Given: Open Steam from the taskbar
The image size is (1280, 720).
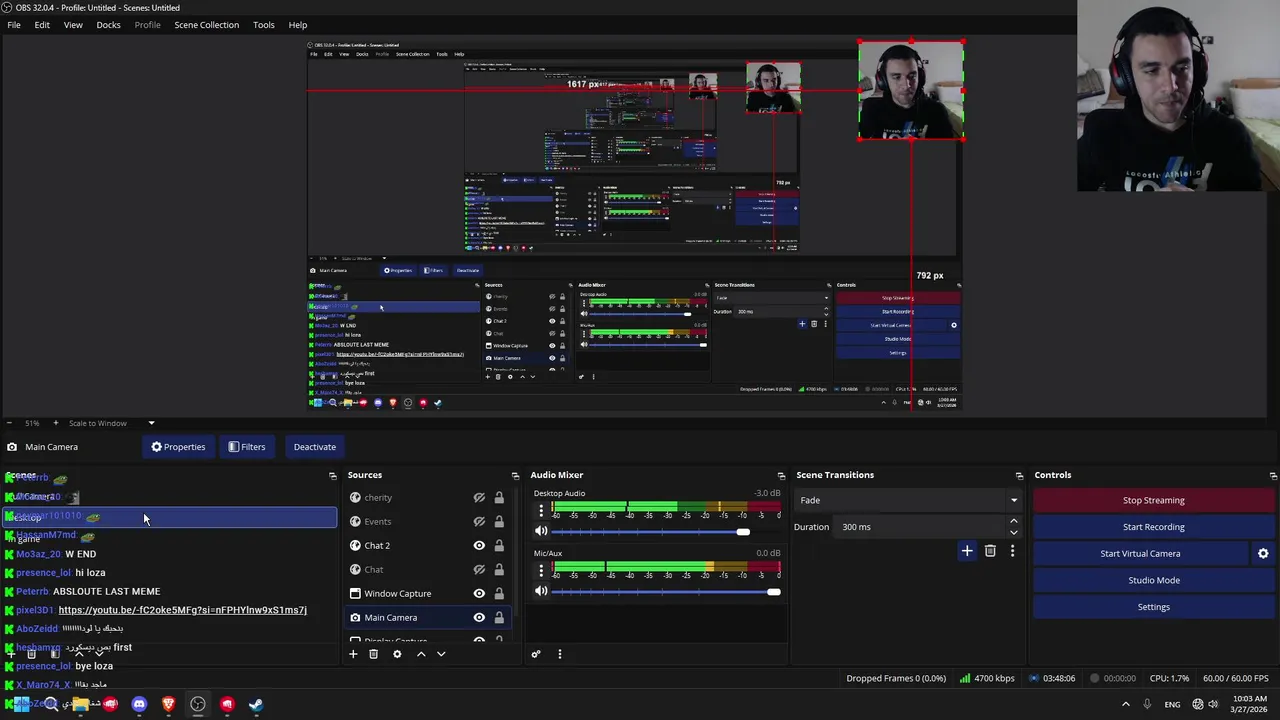Looking at the screenshot, I should coord(256,704).
